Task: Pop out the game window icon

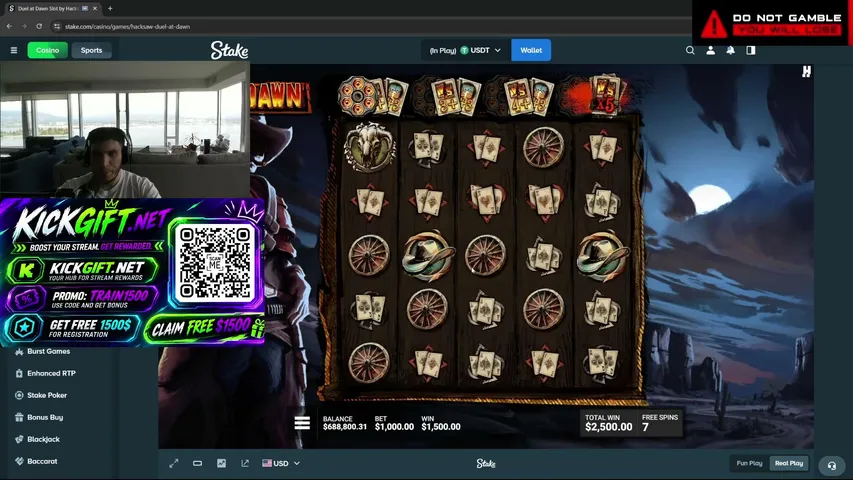Action: (245, 463)
